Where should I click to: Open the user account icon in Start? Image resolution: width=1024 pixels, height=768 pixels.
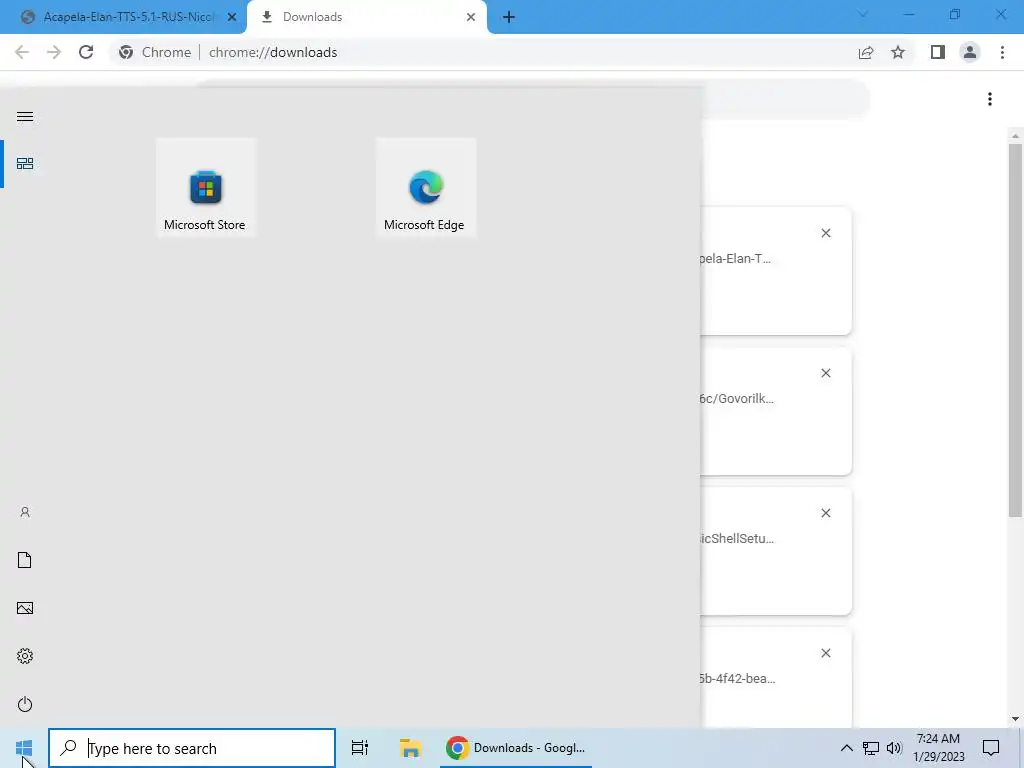[x=25, y=512]
